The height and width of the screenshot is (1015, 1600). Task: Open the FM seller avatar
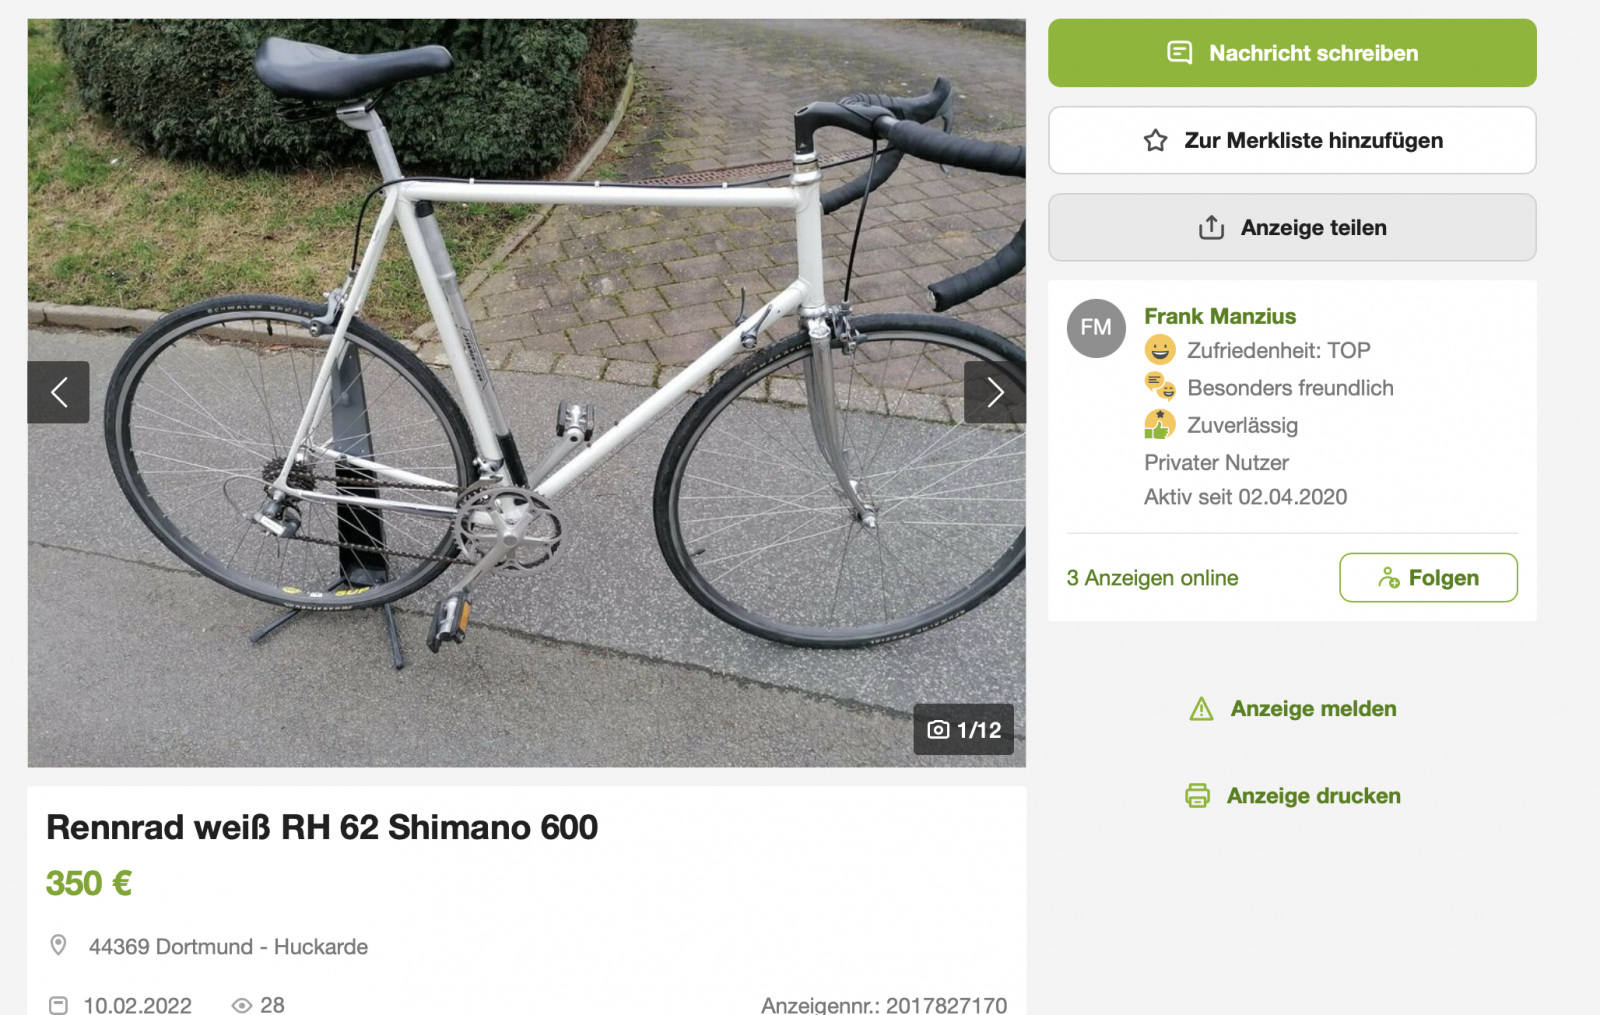coord(1096,328)
